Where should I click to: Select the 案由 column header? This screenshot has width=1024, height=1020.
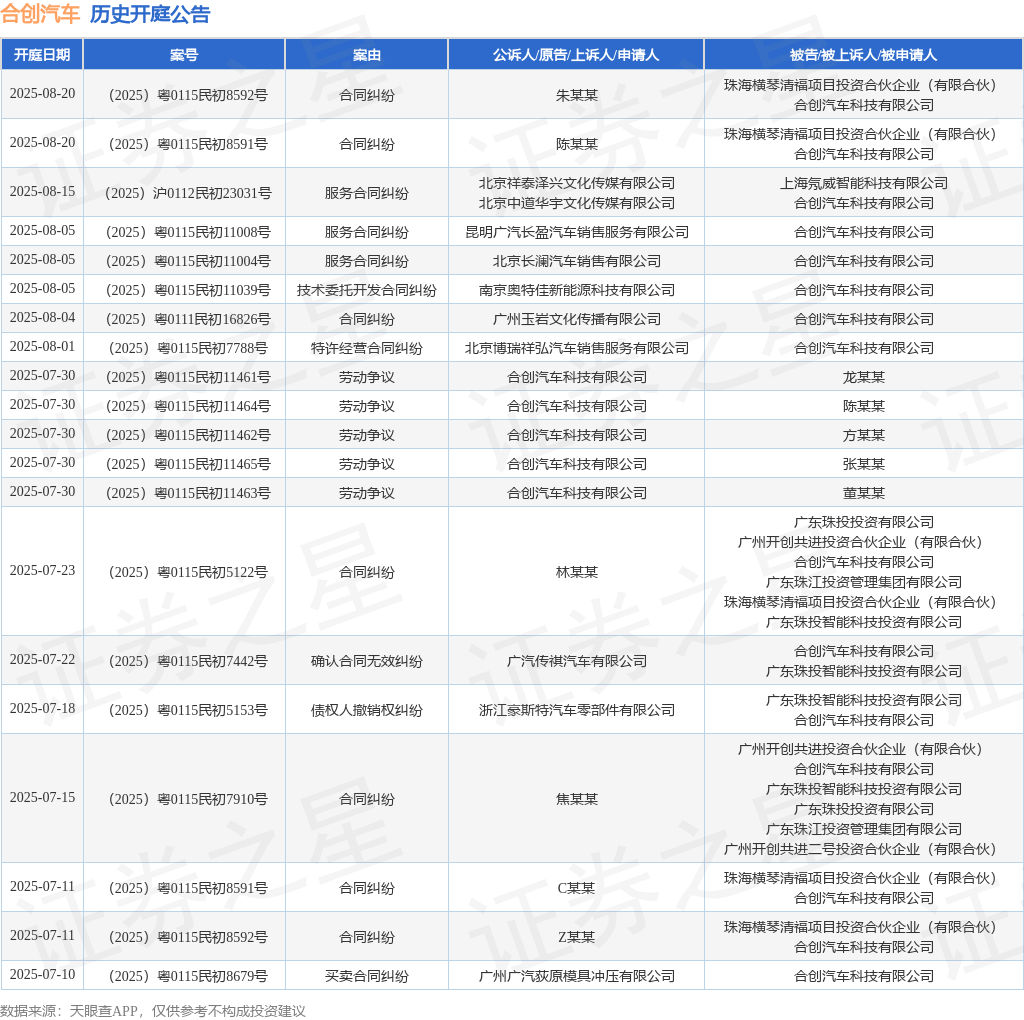click(x=367, y=55)
